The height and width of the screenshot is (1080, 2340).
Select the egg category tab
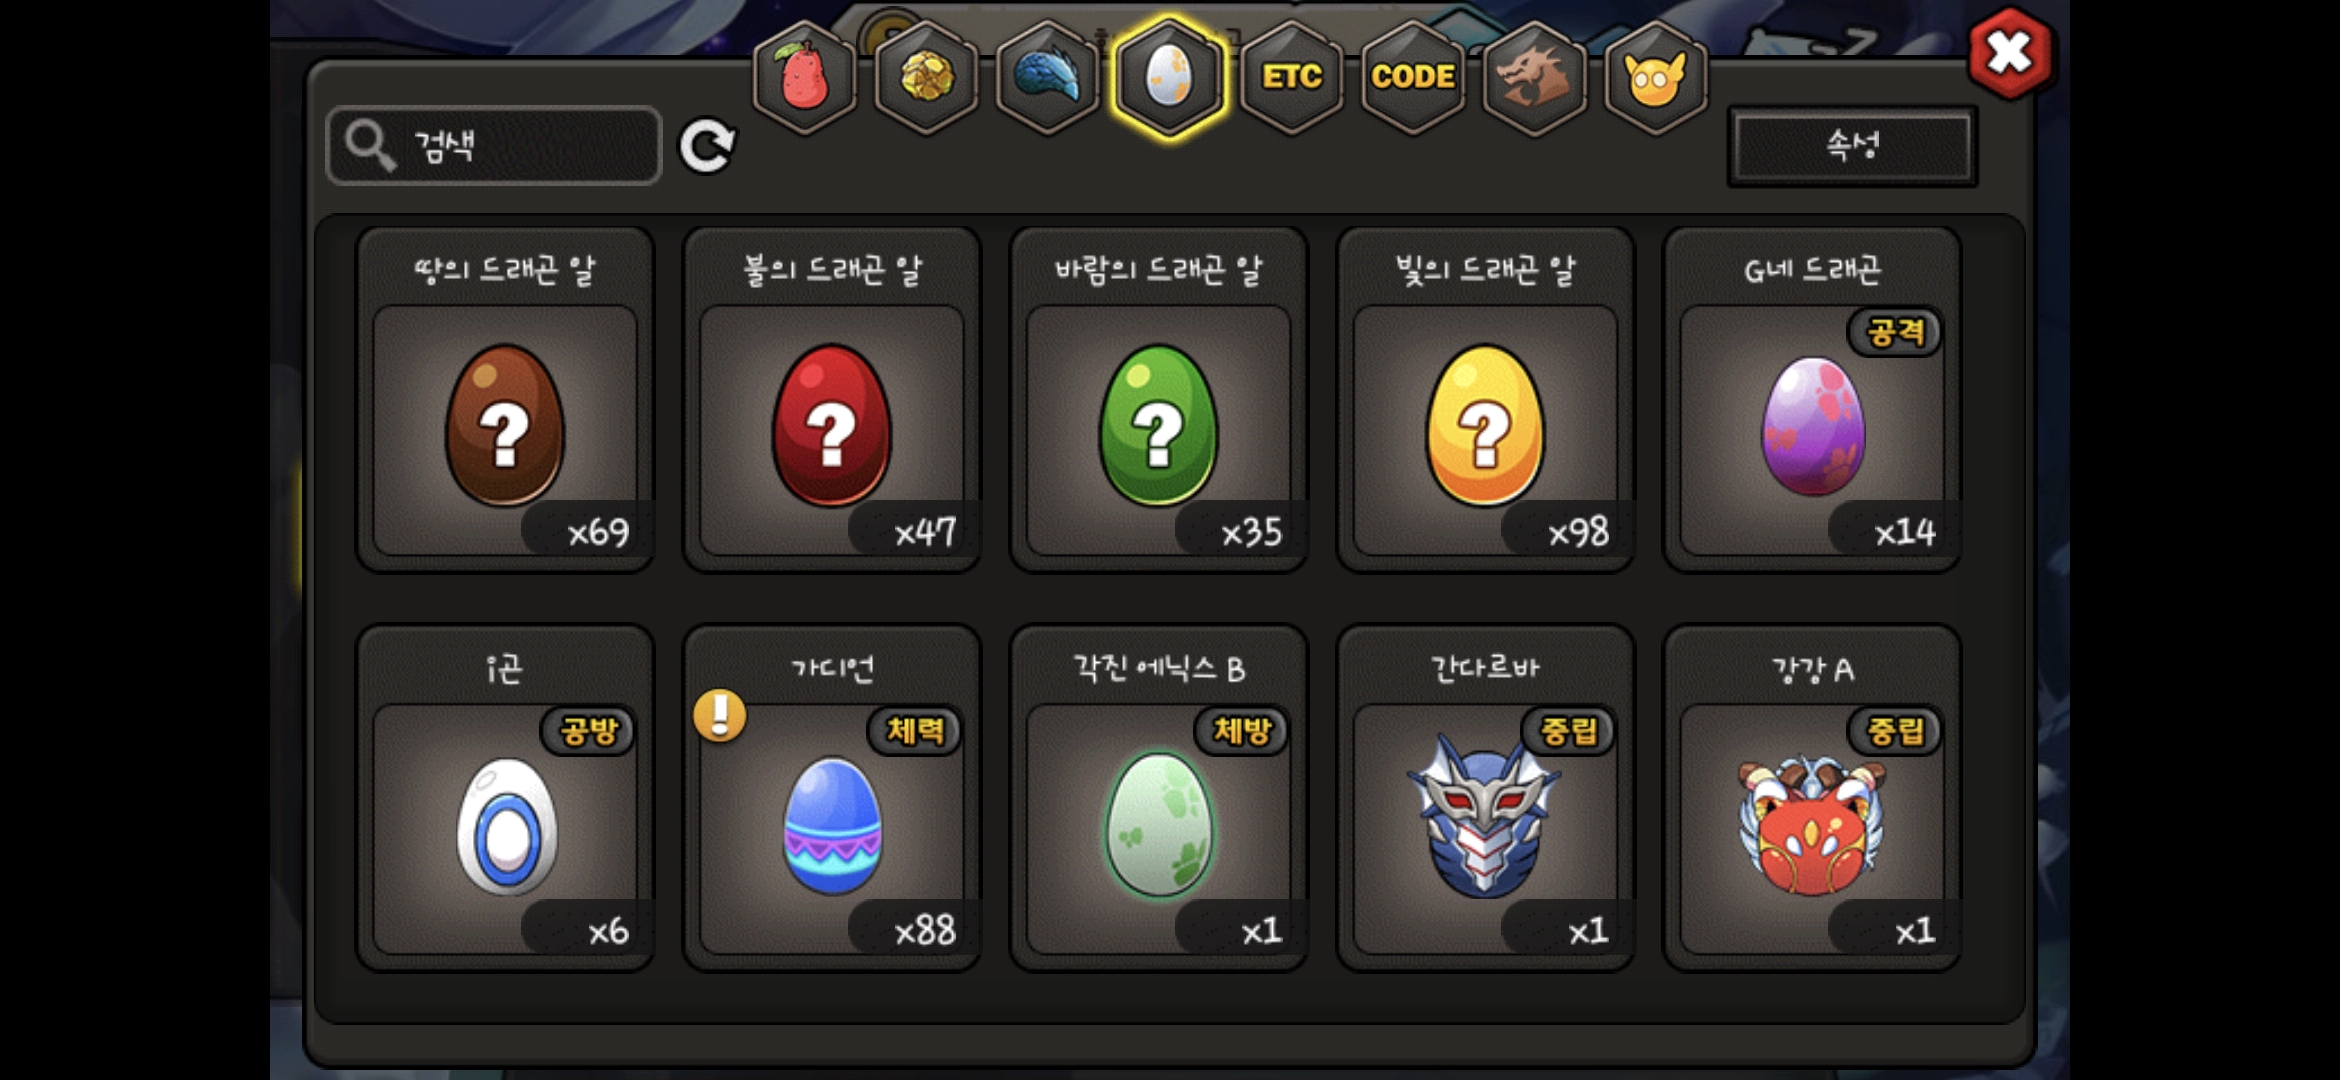coord(1169,78)
